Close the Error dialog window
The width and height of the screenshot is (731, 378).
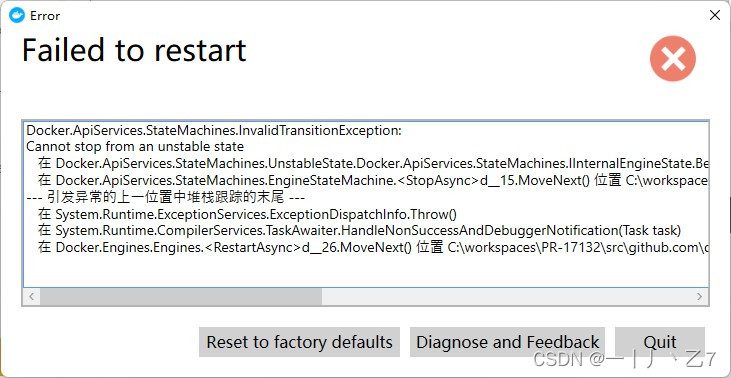(715, 15)
